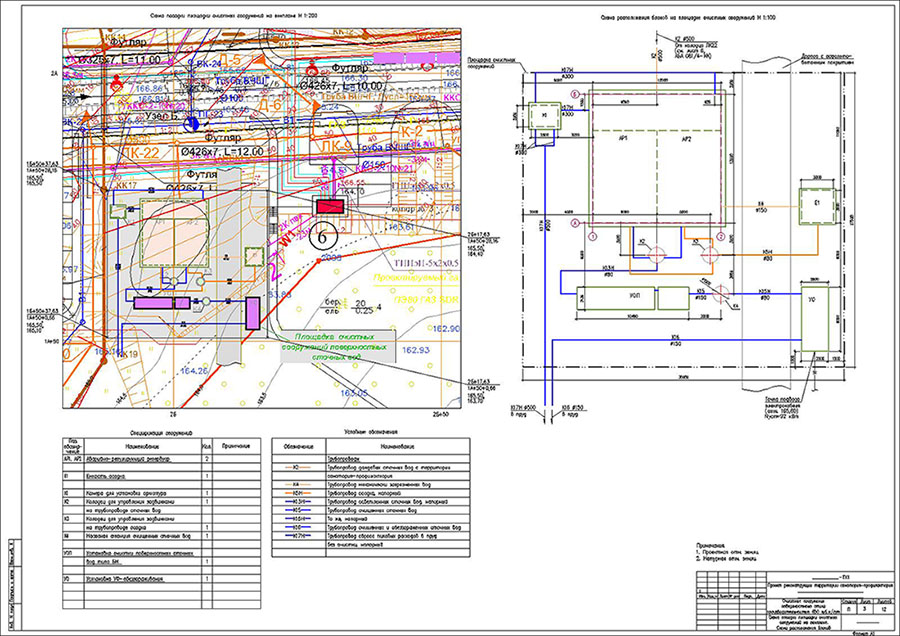Click the АР1, АР2 row in specification table
This screenshot has width=900, height=636.
point(161,459)
